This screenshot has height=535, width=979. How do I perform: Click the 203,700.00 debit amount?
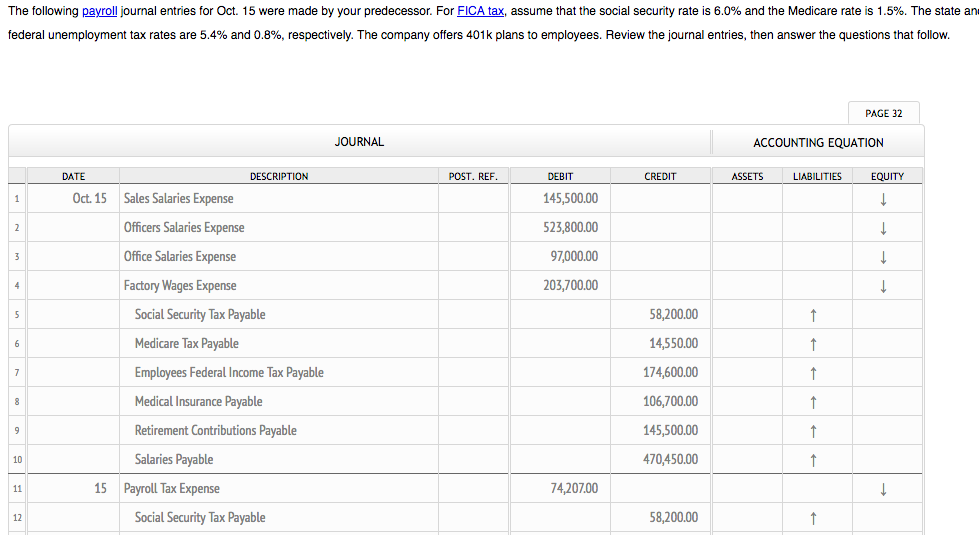[570, 285]
